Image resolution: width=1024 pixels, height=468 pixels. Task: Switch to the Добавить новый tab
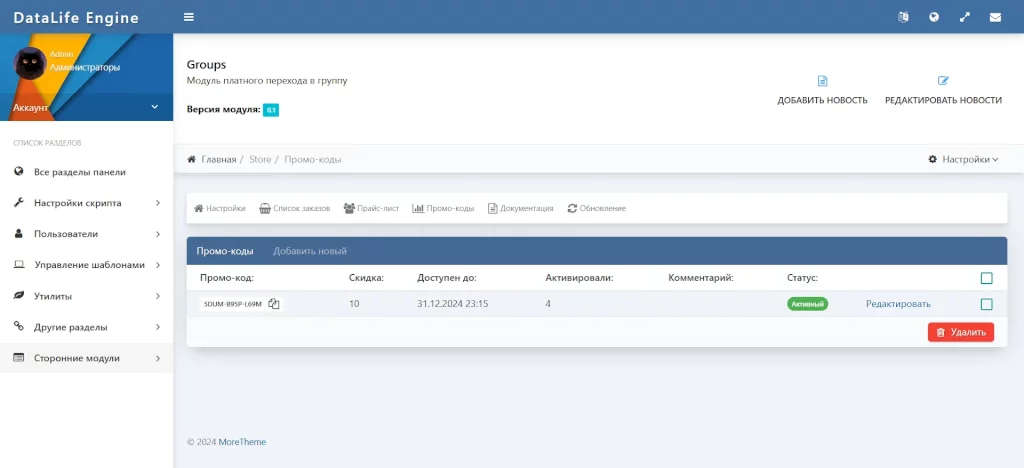[x=310, y=251]
